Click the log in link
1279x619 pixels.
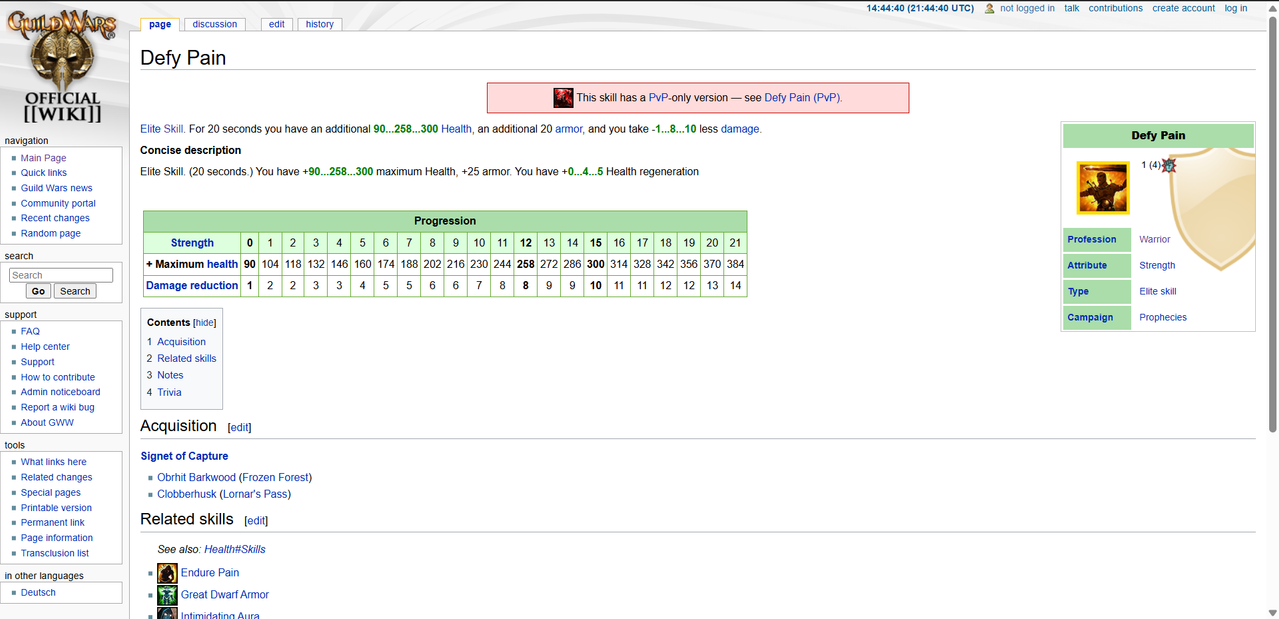pyautogui.click(x=1236, y=8)
